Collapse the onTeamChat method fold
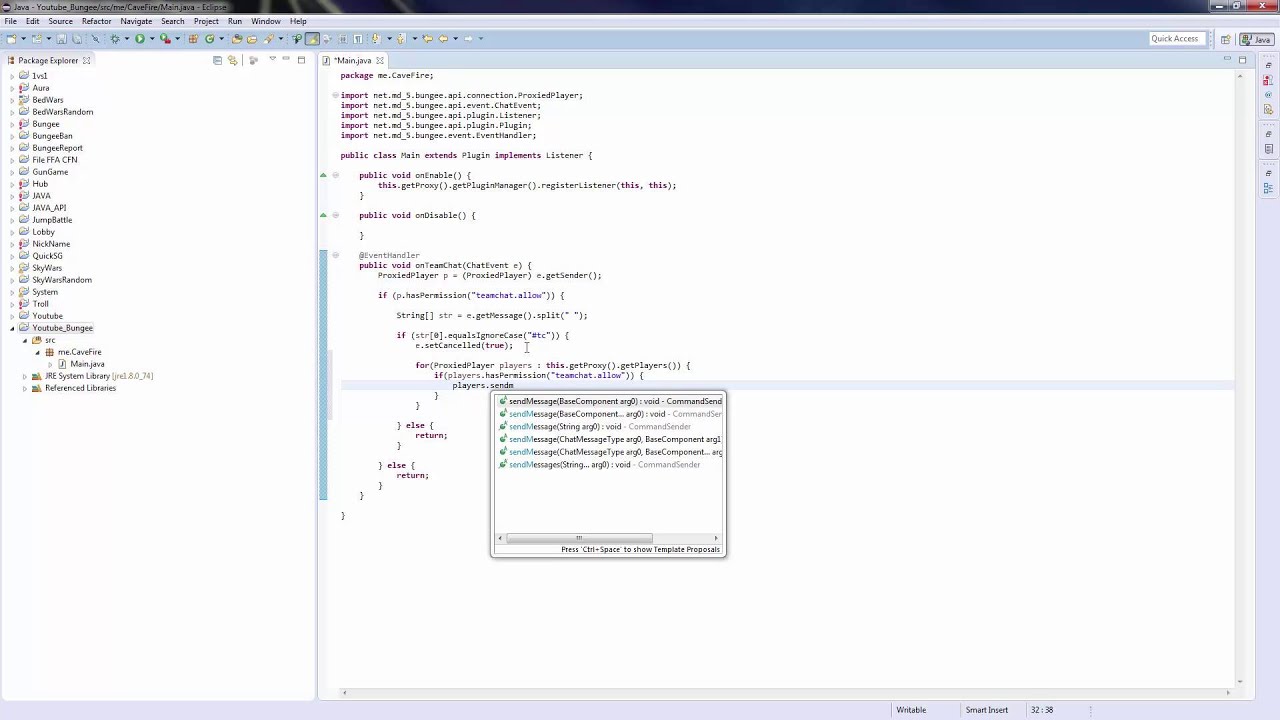This screenshot has width=1280, height=720. tap(335, 255)
